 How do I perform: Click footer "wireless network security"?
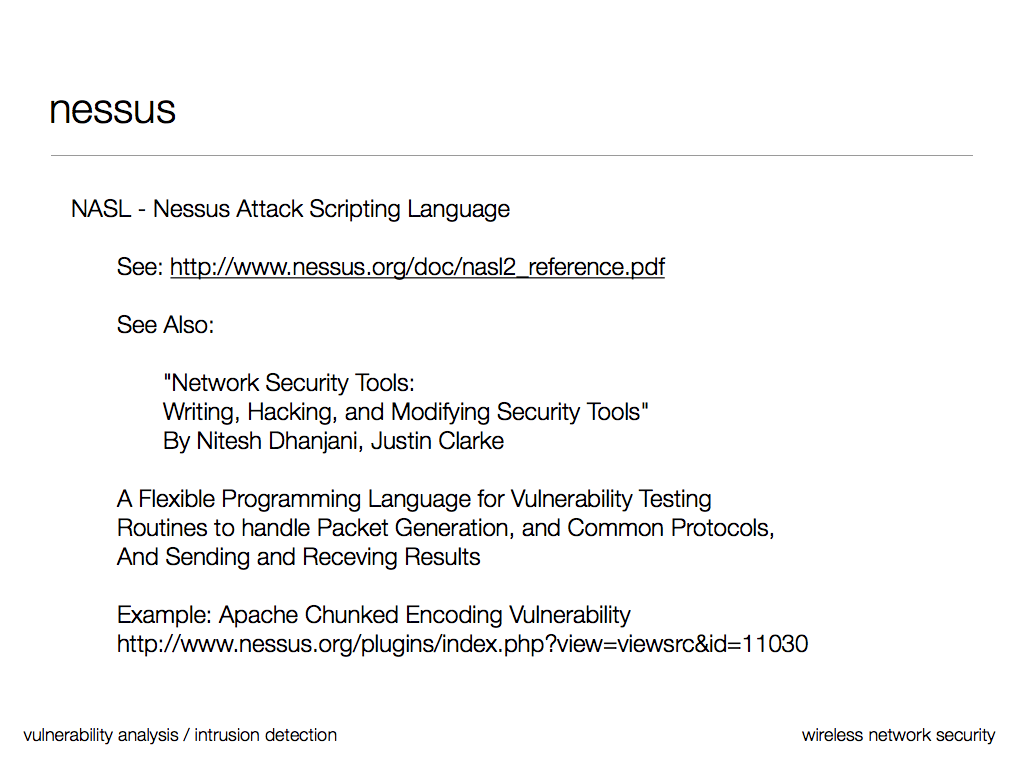(x=898, y=735)
